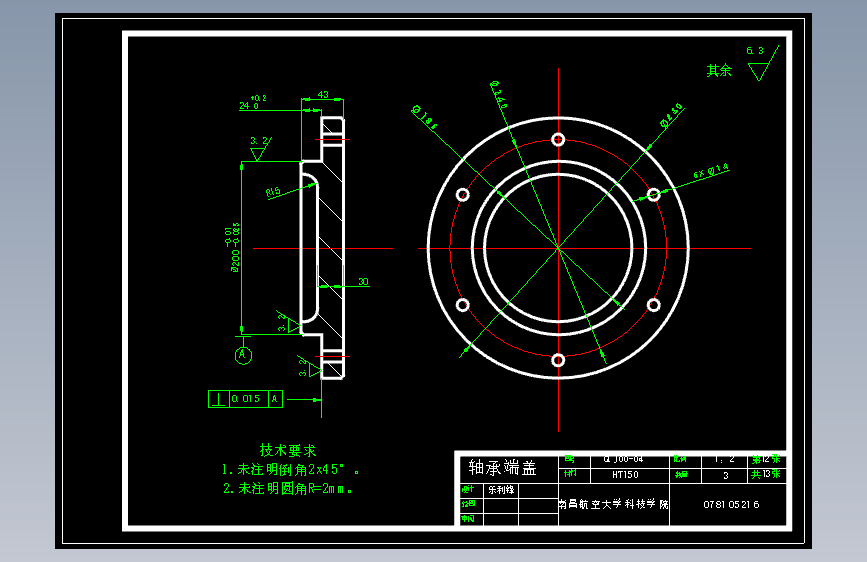Select the 24 +0.2 toleranced dimension

[x=253, y=102]
